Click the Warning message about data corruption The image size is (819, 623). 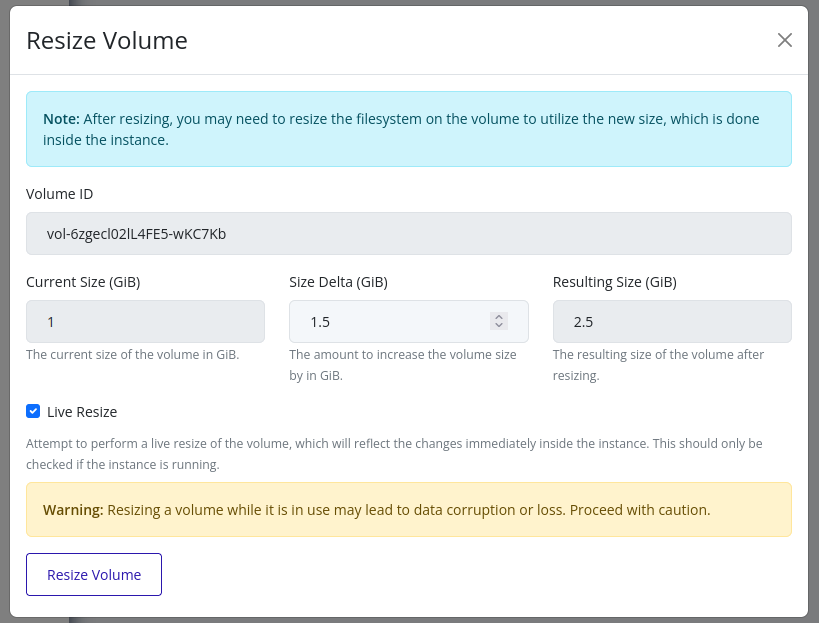pyautogui.click(x=409, y=510)
